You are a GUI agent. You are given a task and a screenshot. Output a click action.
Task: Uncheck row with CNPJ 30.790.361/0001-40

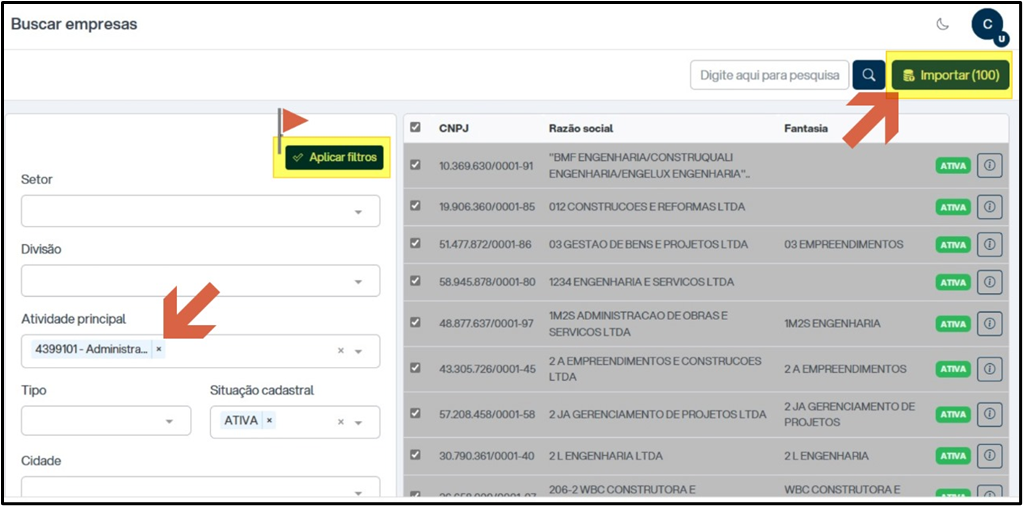(x=415, y=454)
